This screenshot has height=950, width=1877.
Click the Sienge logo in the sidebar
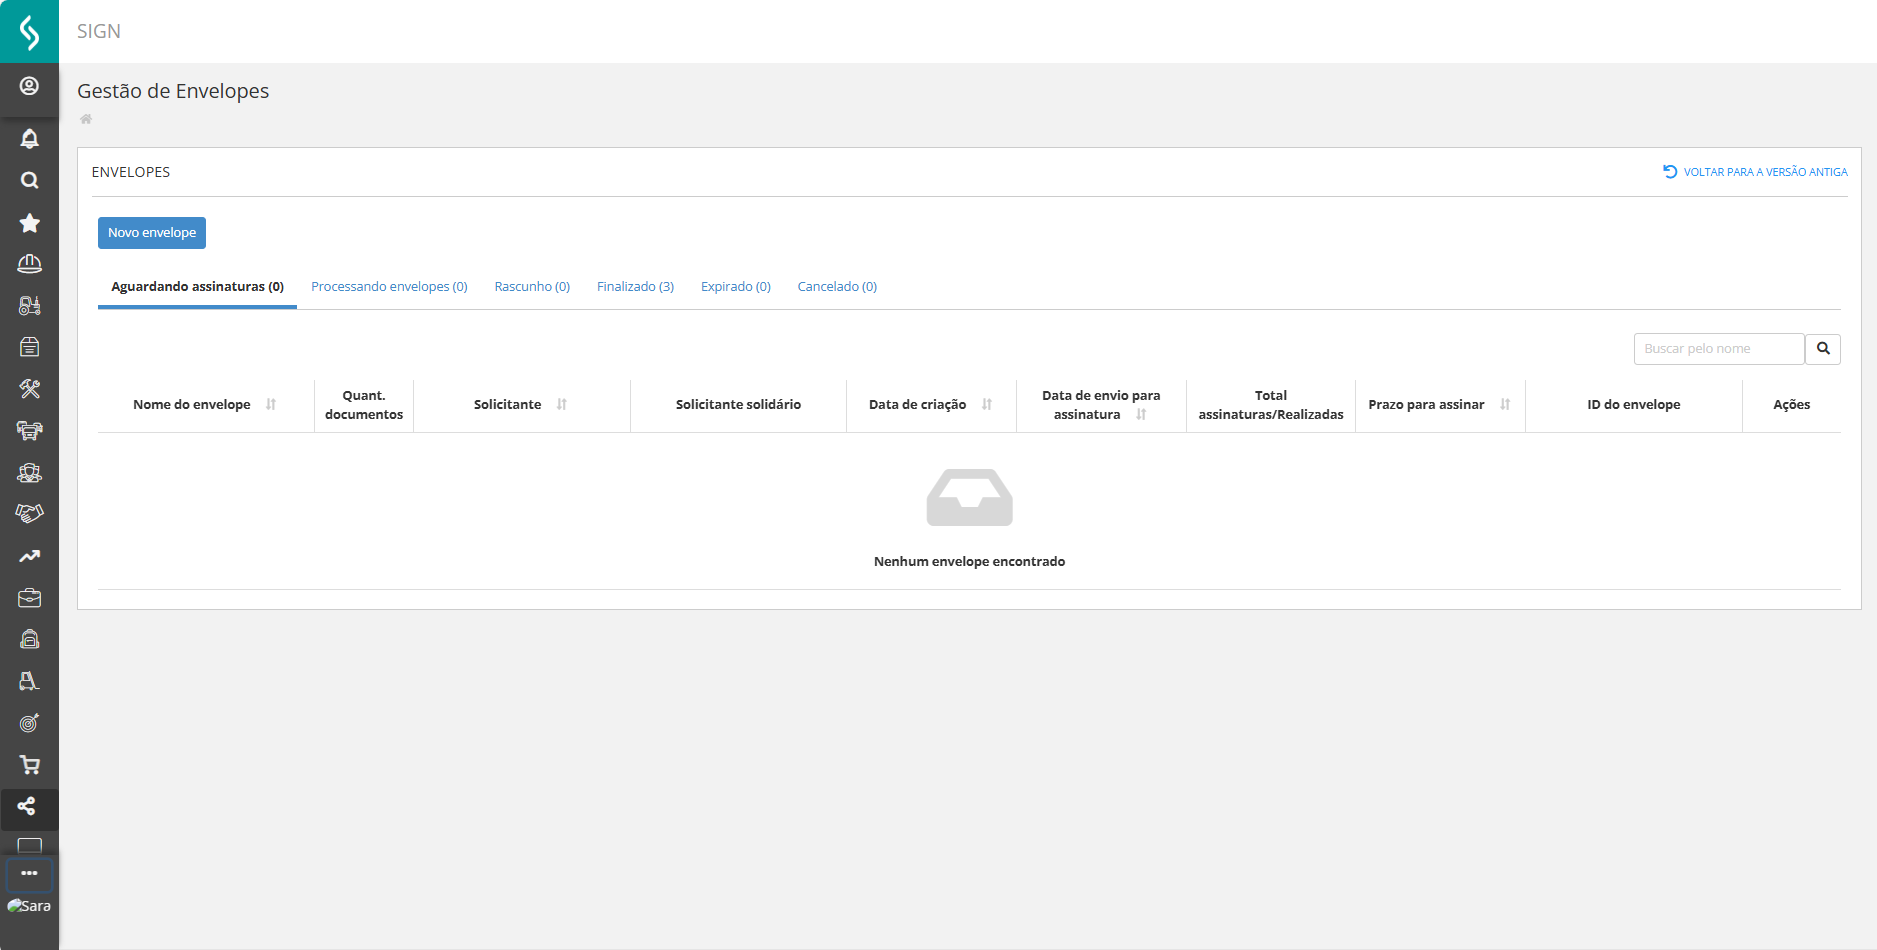(x=29, y=32)
